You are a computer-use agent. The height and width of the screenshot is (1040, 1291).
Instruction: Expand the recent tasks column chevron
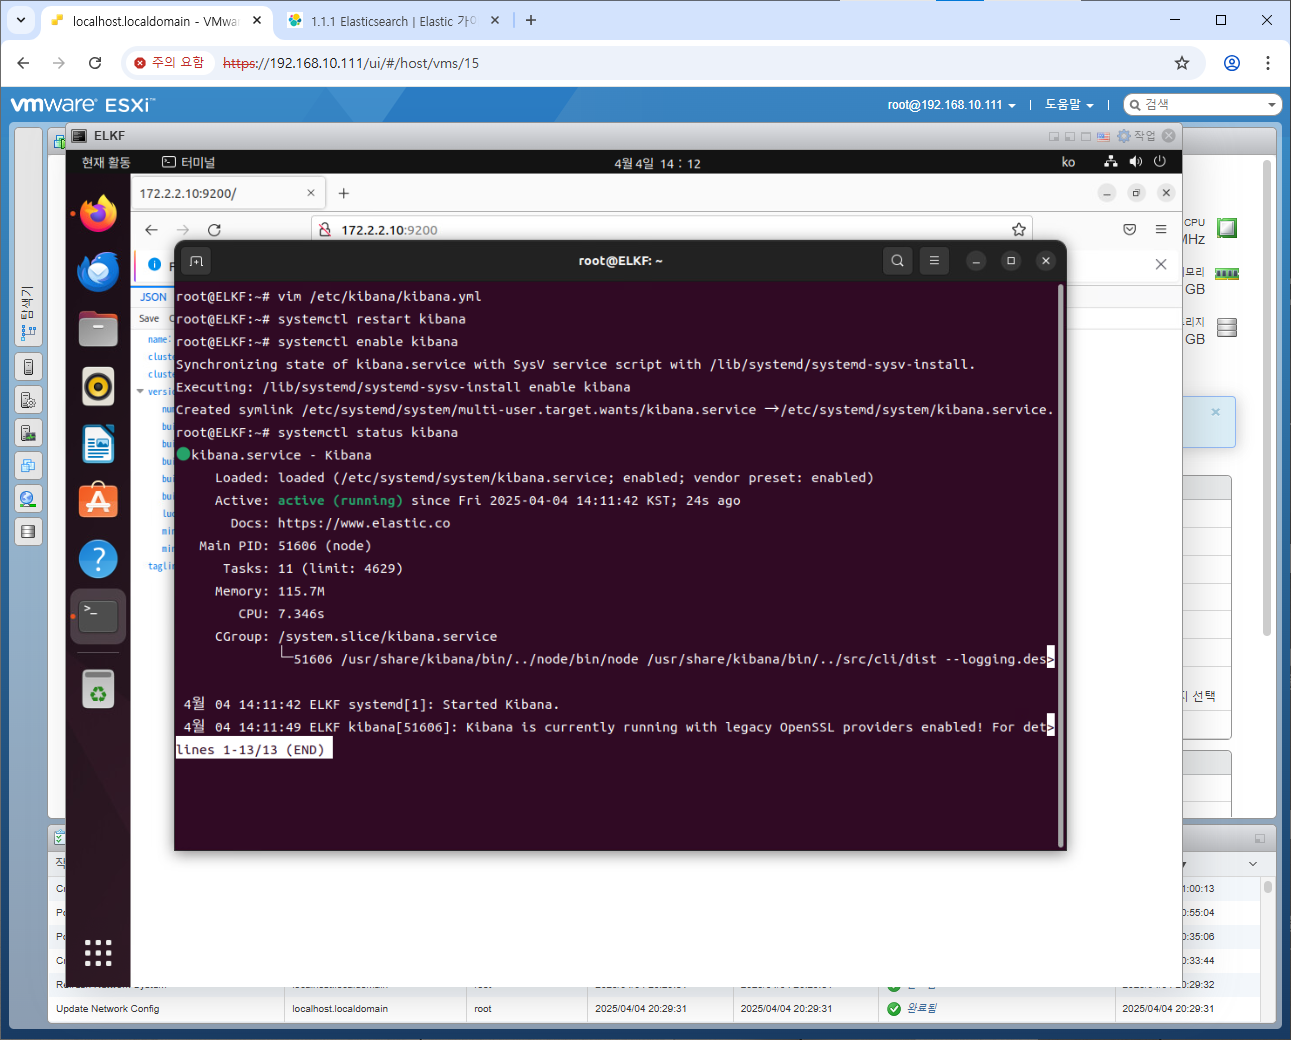(x=1253, y=863)
